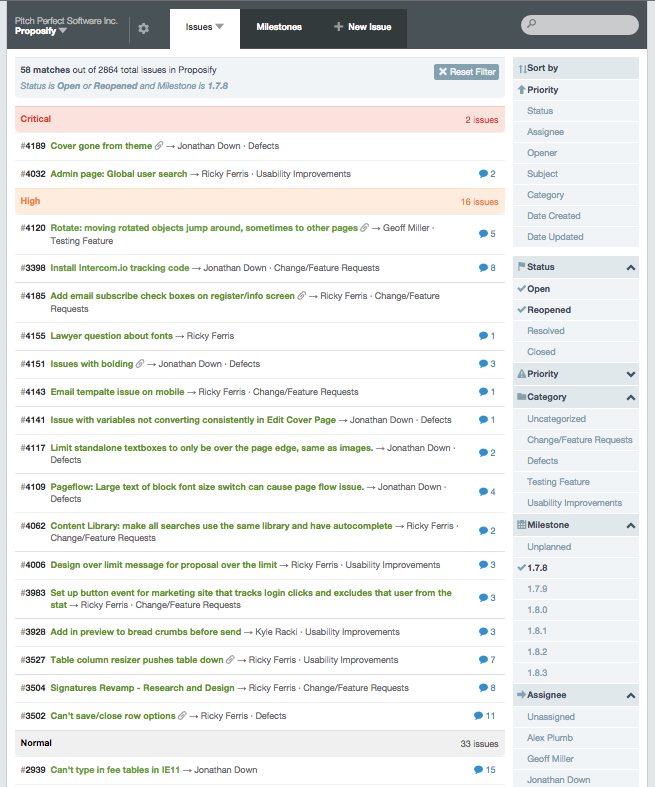
Task: Collapse the High priority group
Action: pos(259,202)
